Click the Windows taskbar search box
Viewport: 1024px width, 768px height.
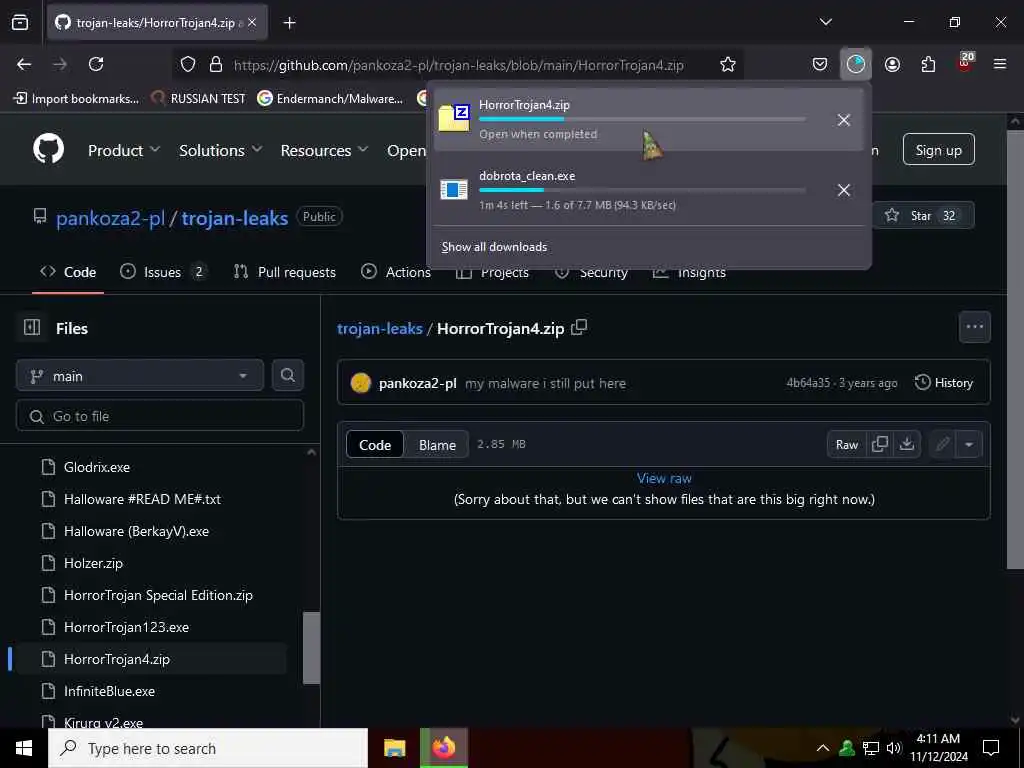coord(208,748)
